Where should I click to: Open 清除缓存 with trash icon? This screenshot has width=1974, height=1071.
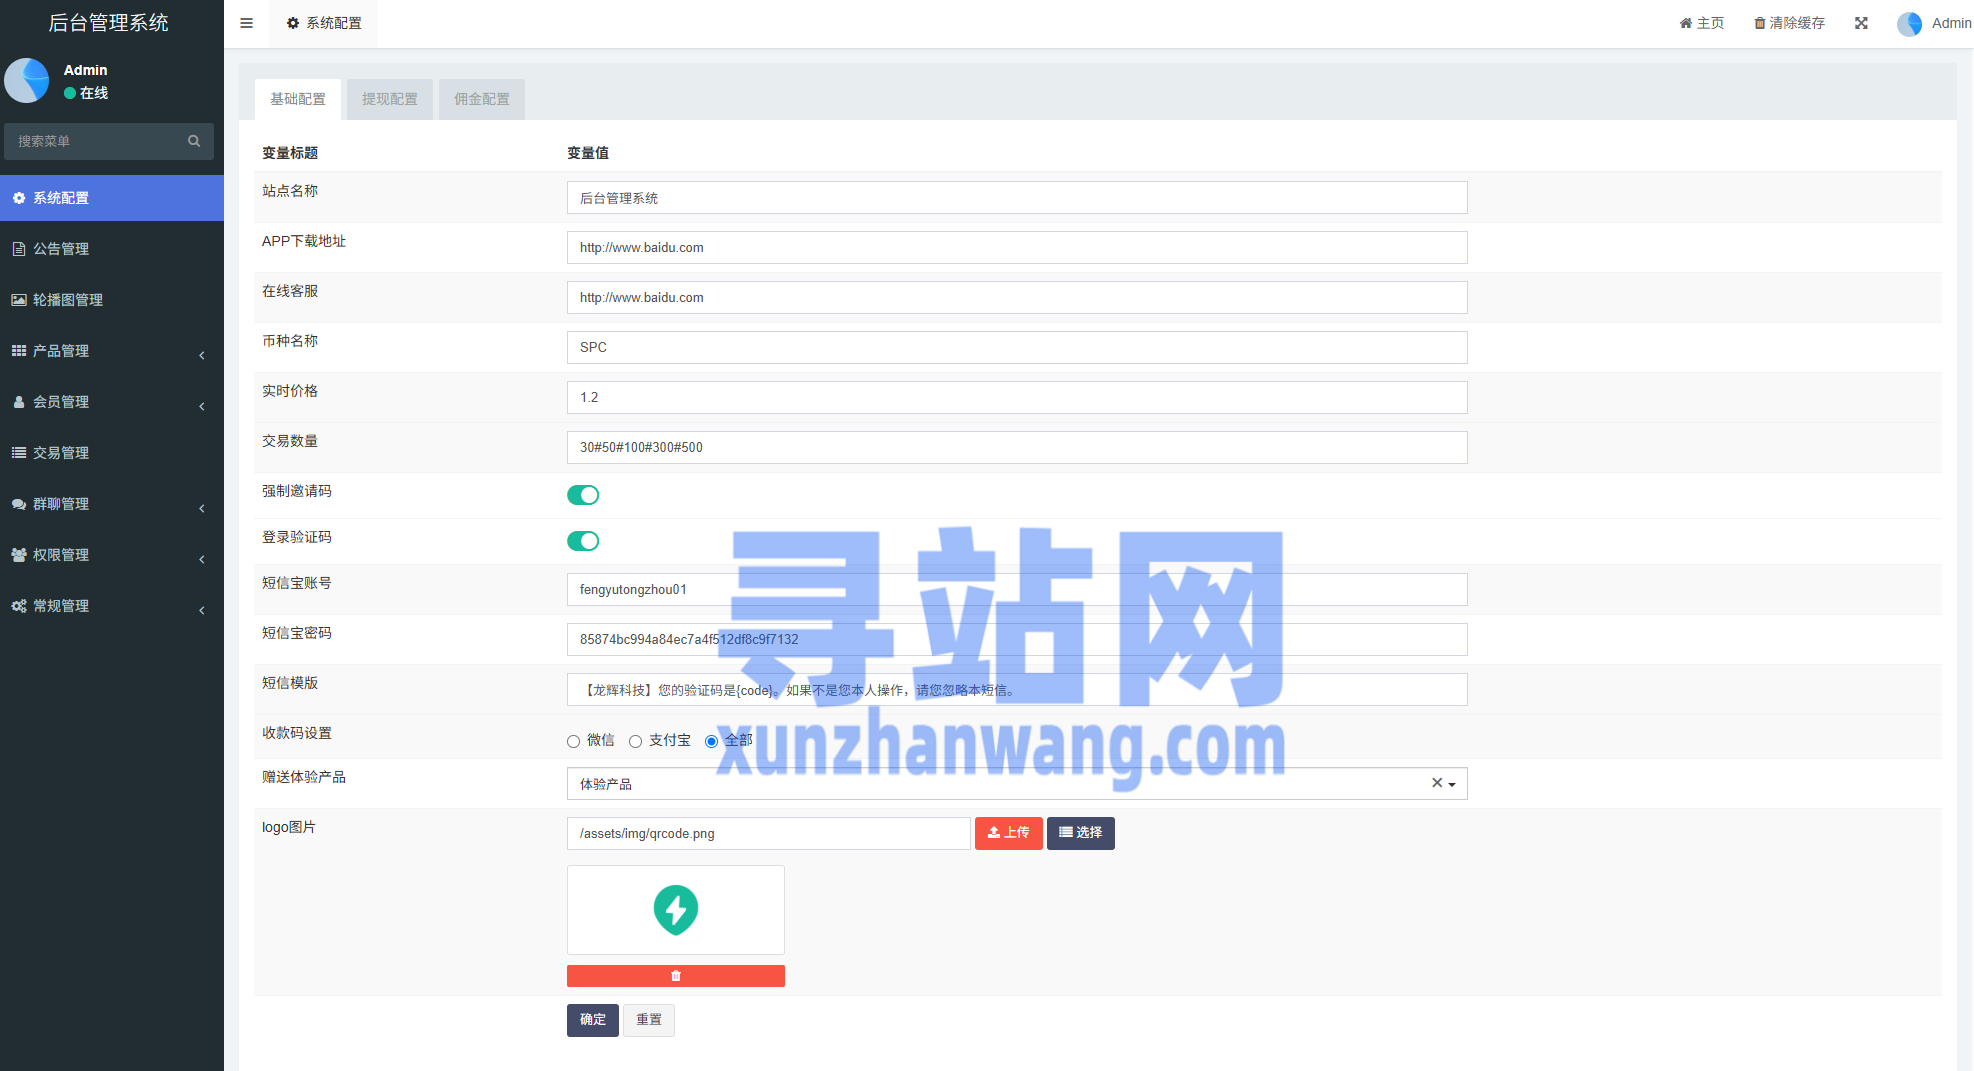1789,23
